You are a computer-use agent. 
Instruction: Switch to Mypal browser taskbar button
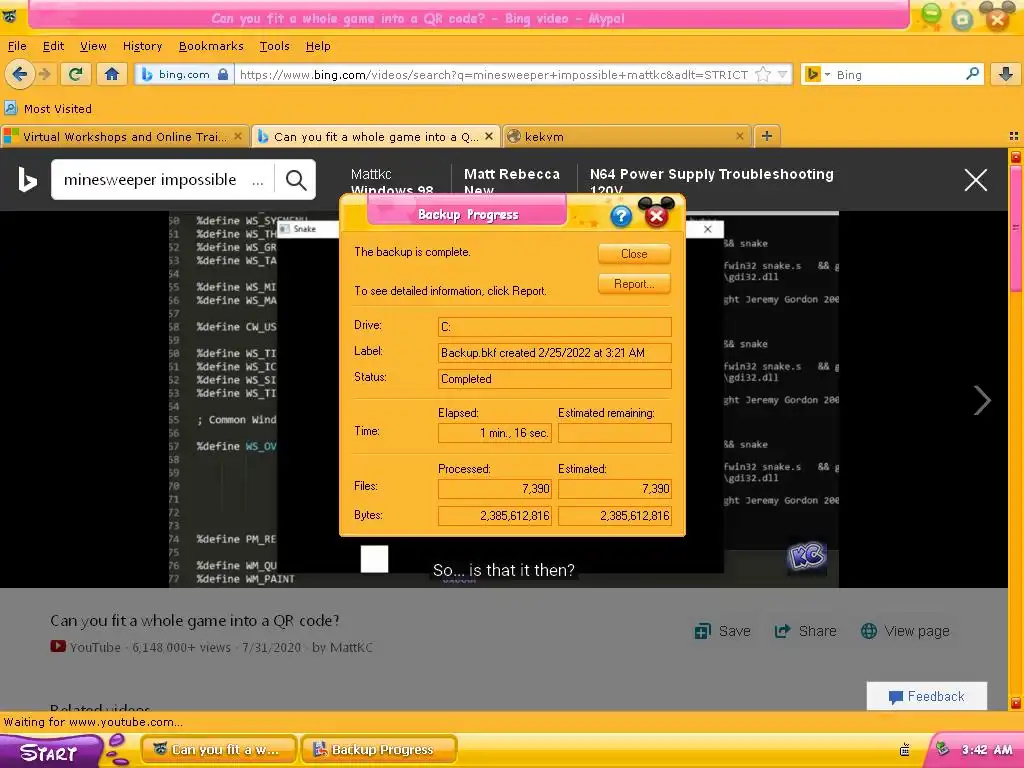219,750
